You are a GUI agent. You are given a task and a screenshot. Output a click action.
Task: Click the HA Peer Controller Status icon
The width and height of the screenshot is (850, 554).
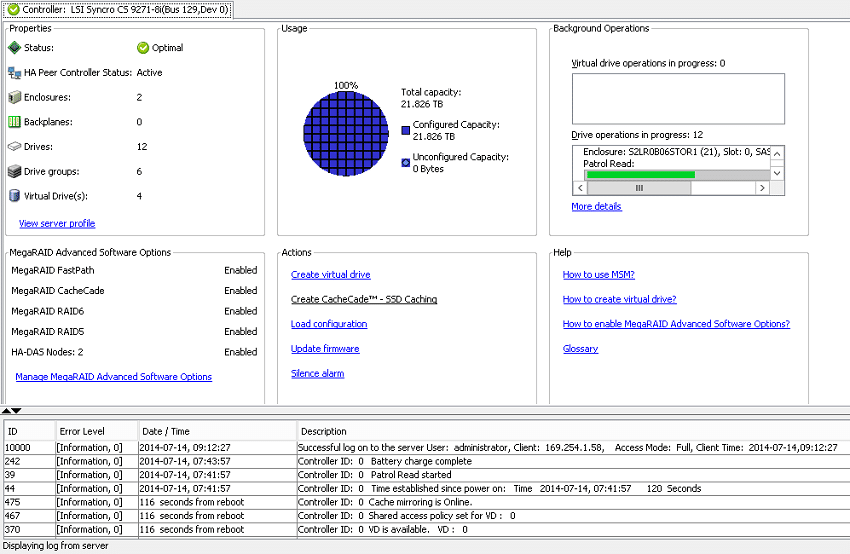(15, 73)
